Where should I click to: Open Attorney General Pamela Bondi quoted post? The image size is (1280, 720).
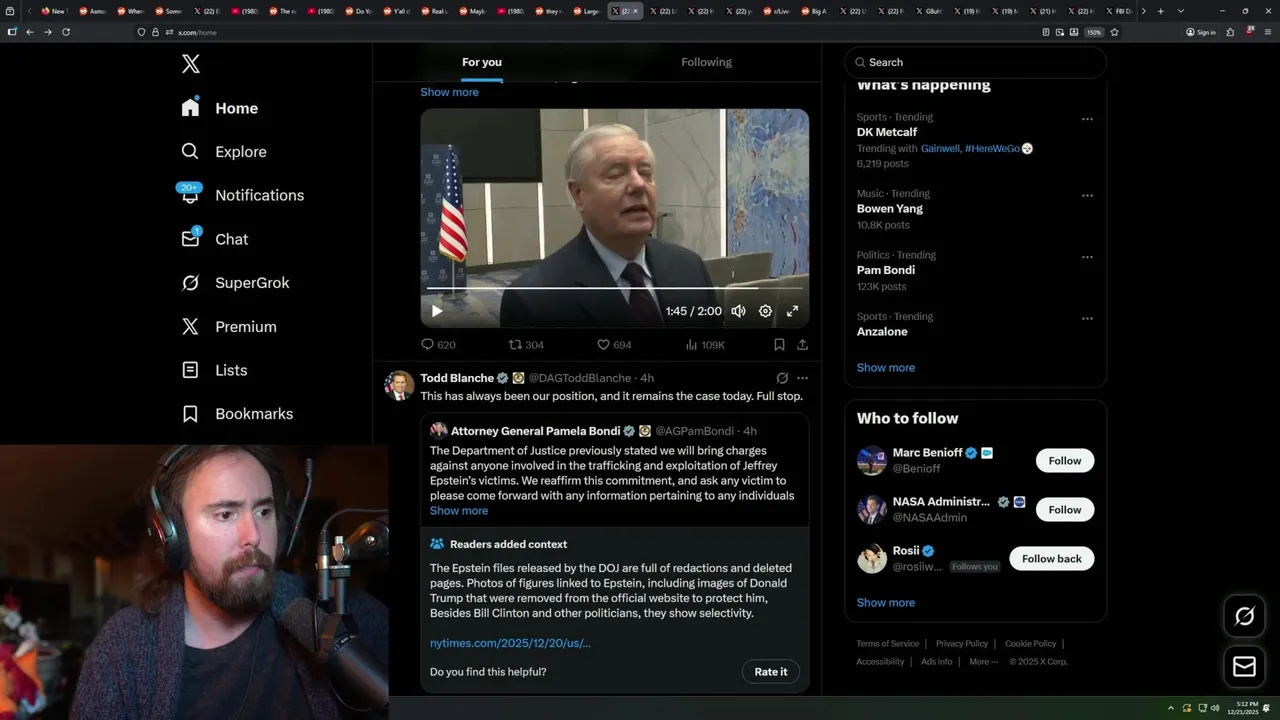pyautogui.click(x=614, y=470)
